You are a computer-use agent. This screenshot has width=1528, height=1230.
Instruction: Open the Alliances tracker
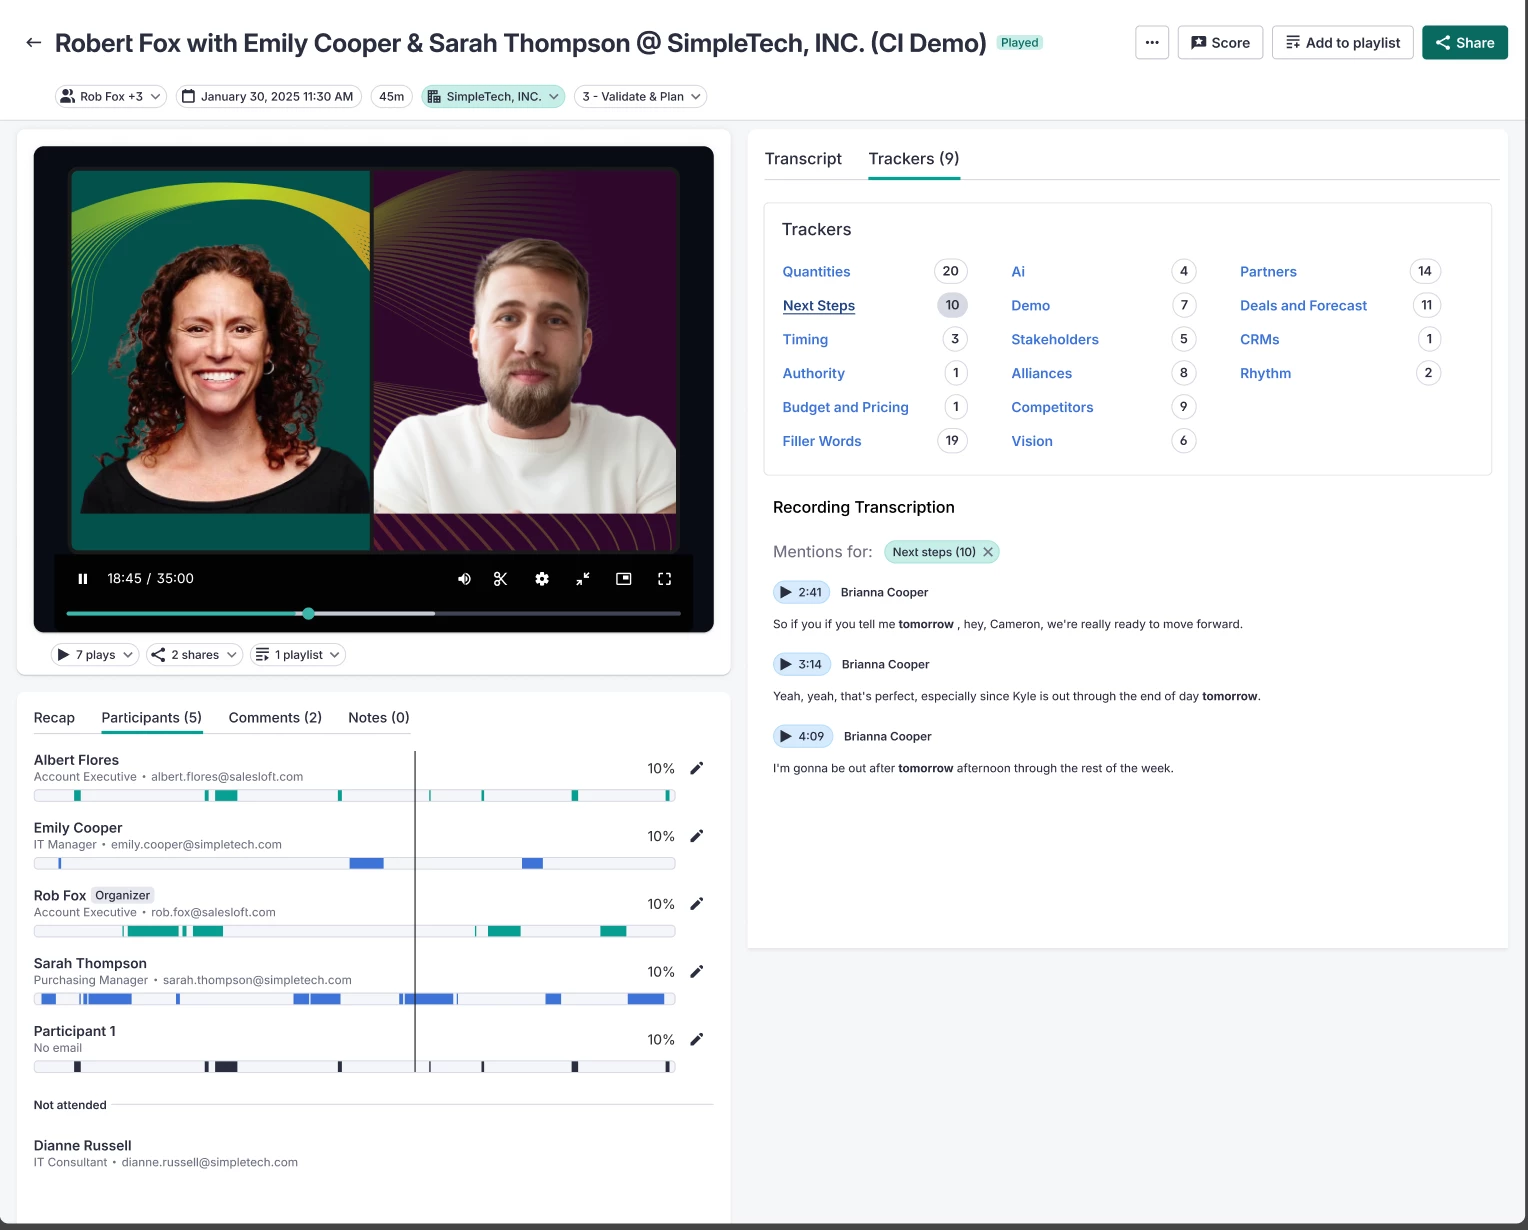(x=1041, y=374)
